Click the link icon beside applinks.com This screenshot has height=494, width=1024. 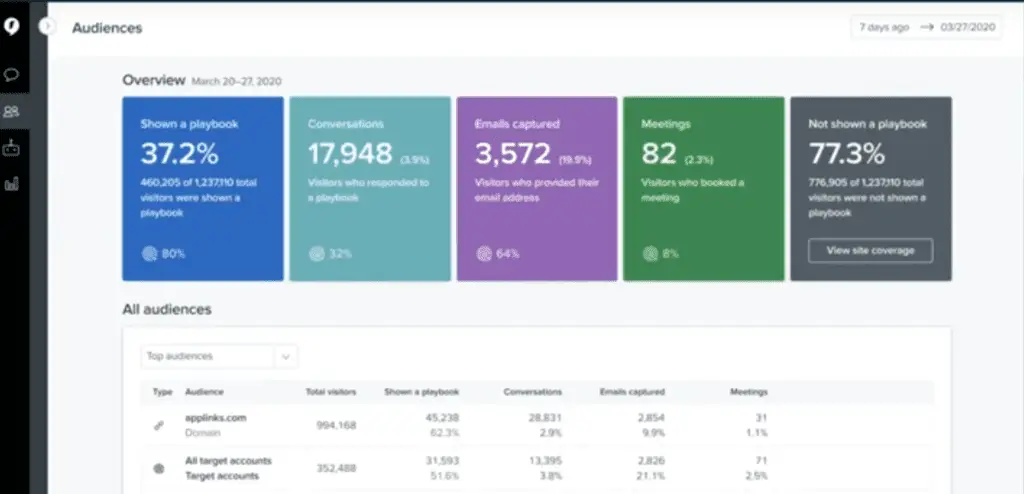tap(158, 425)
